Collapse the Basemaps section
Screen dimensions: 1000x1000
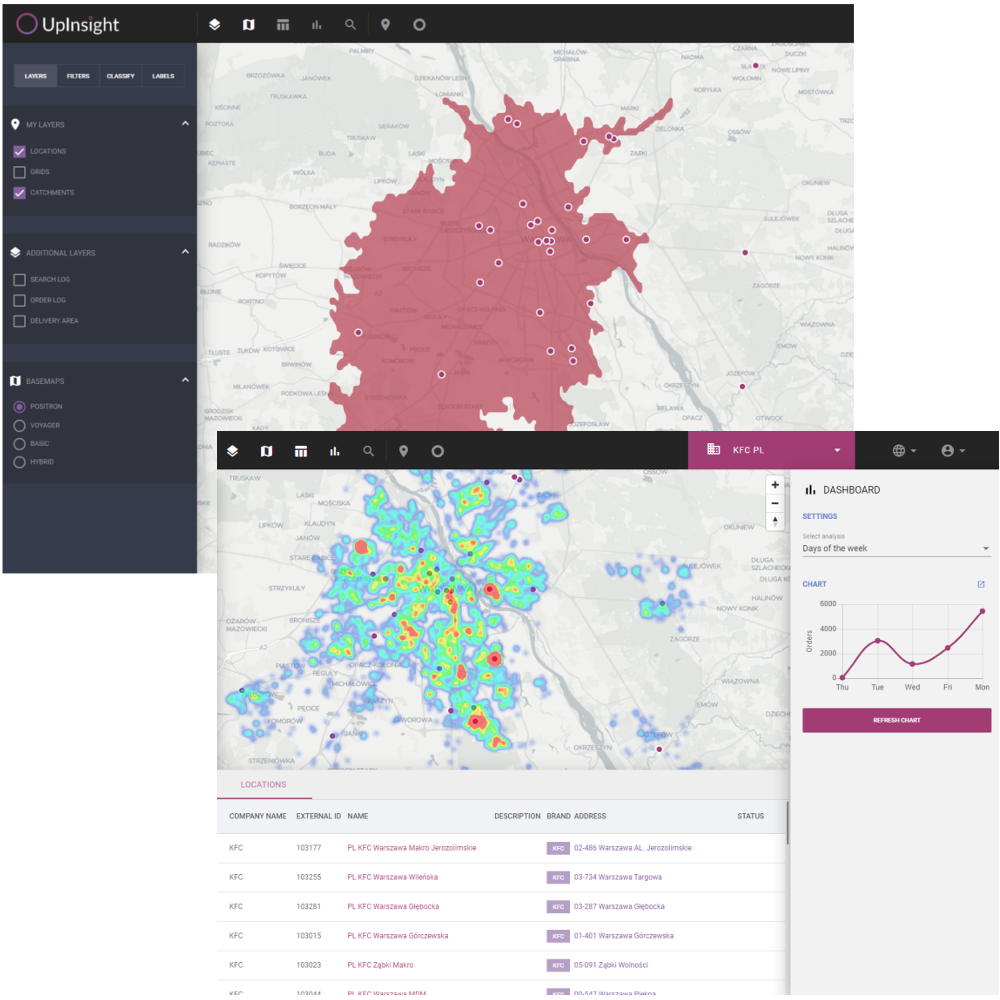185,380
